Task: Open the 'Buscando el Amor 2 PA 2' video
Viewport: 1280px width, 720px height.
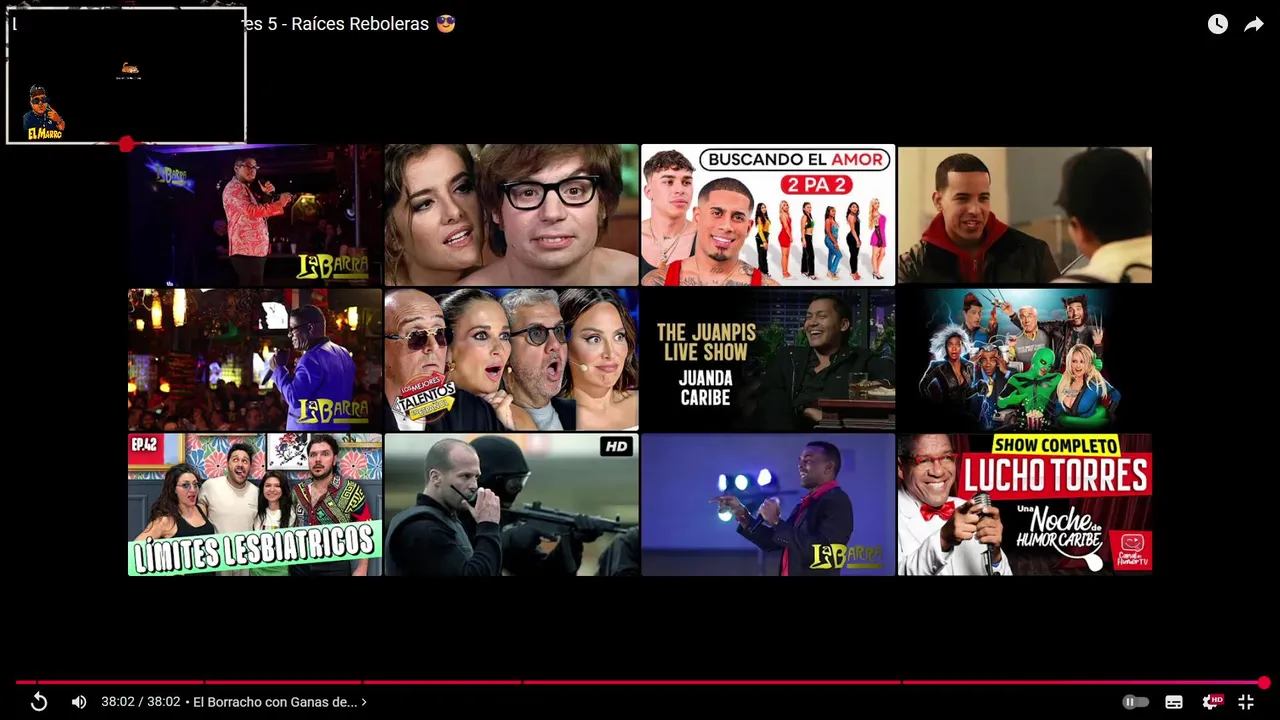Action: (768, 215)
